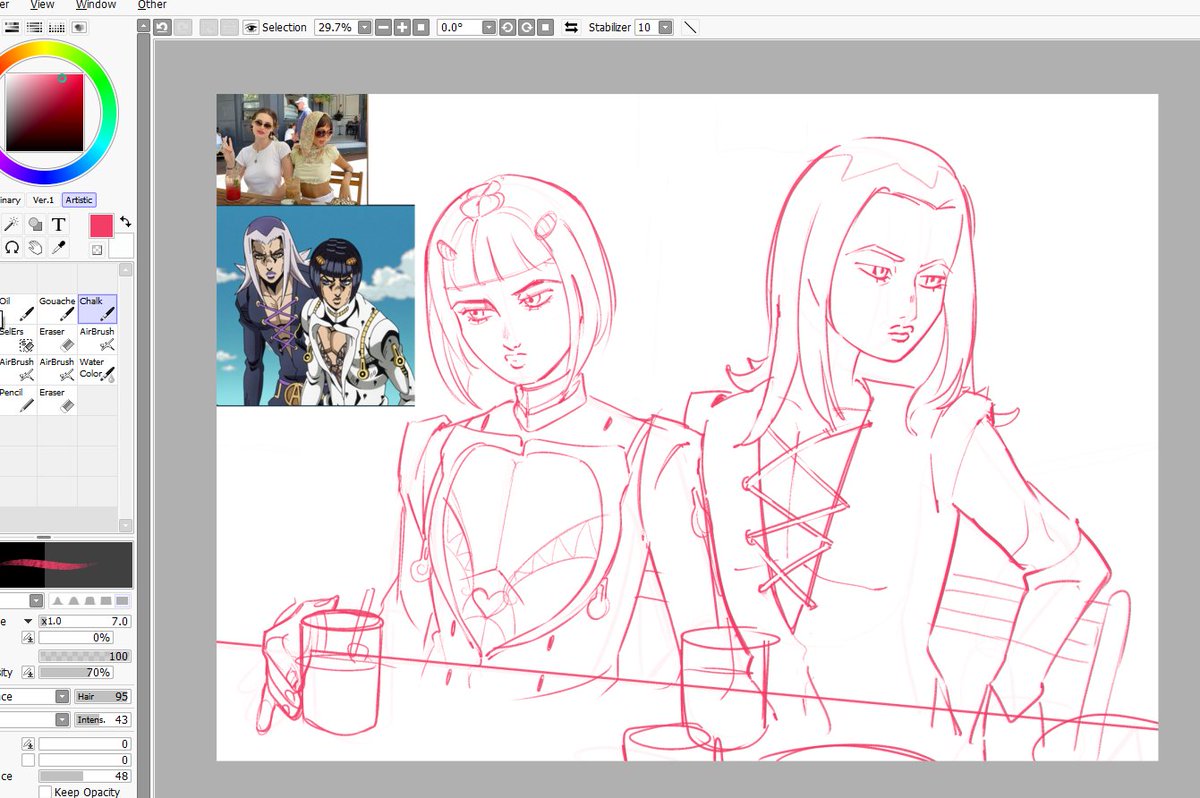Click the Undo arrow button
Image resolution: width=1200 pixels, height=798 pixels.
162,27
